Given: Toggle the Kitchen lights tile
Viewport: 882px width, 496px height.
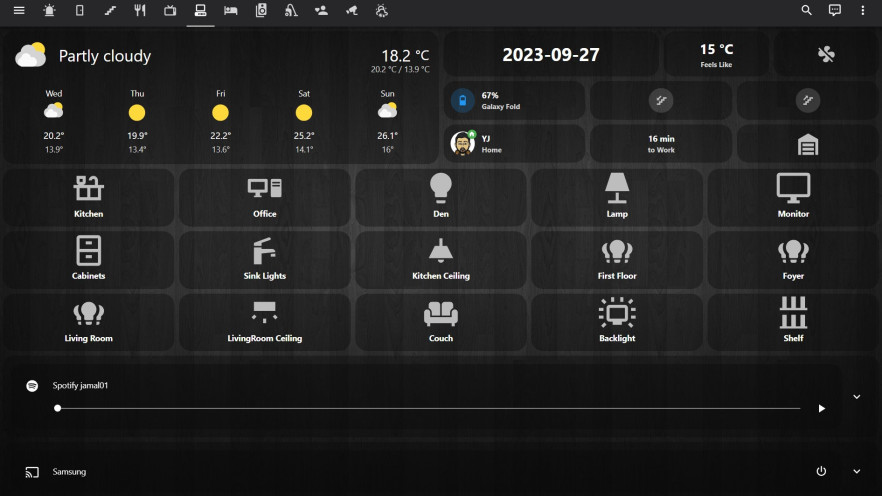Looking at the screenshot, I should 89,197.
